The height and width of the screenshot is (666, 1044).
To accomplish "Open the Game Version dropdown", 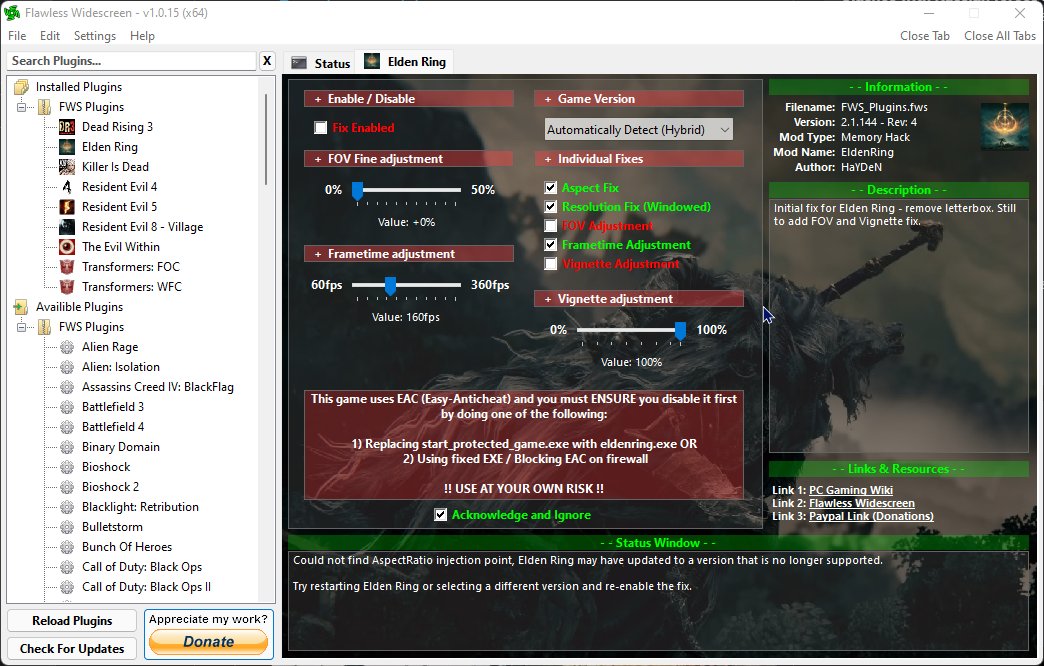I will [639, 130].
